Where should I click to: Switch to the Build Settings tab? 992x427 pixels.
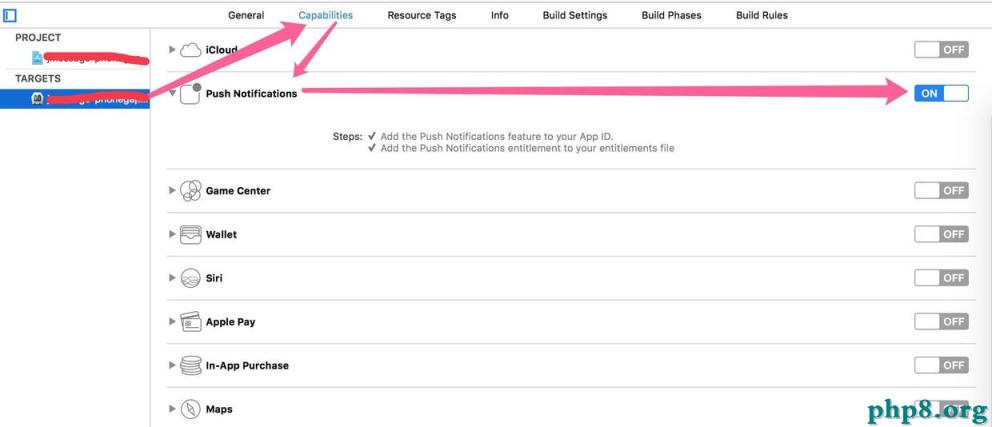tap(575, 15)
